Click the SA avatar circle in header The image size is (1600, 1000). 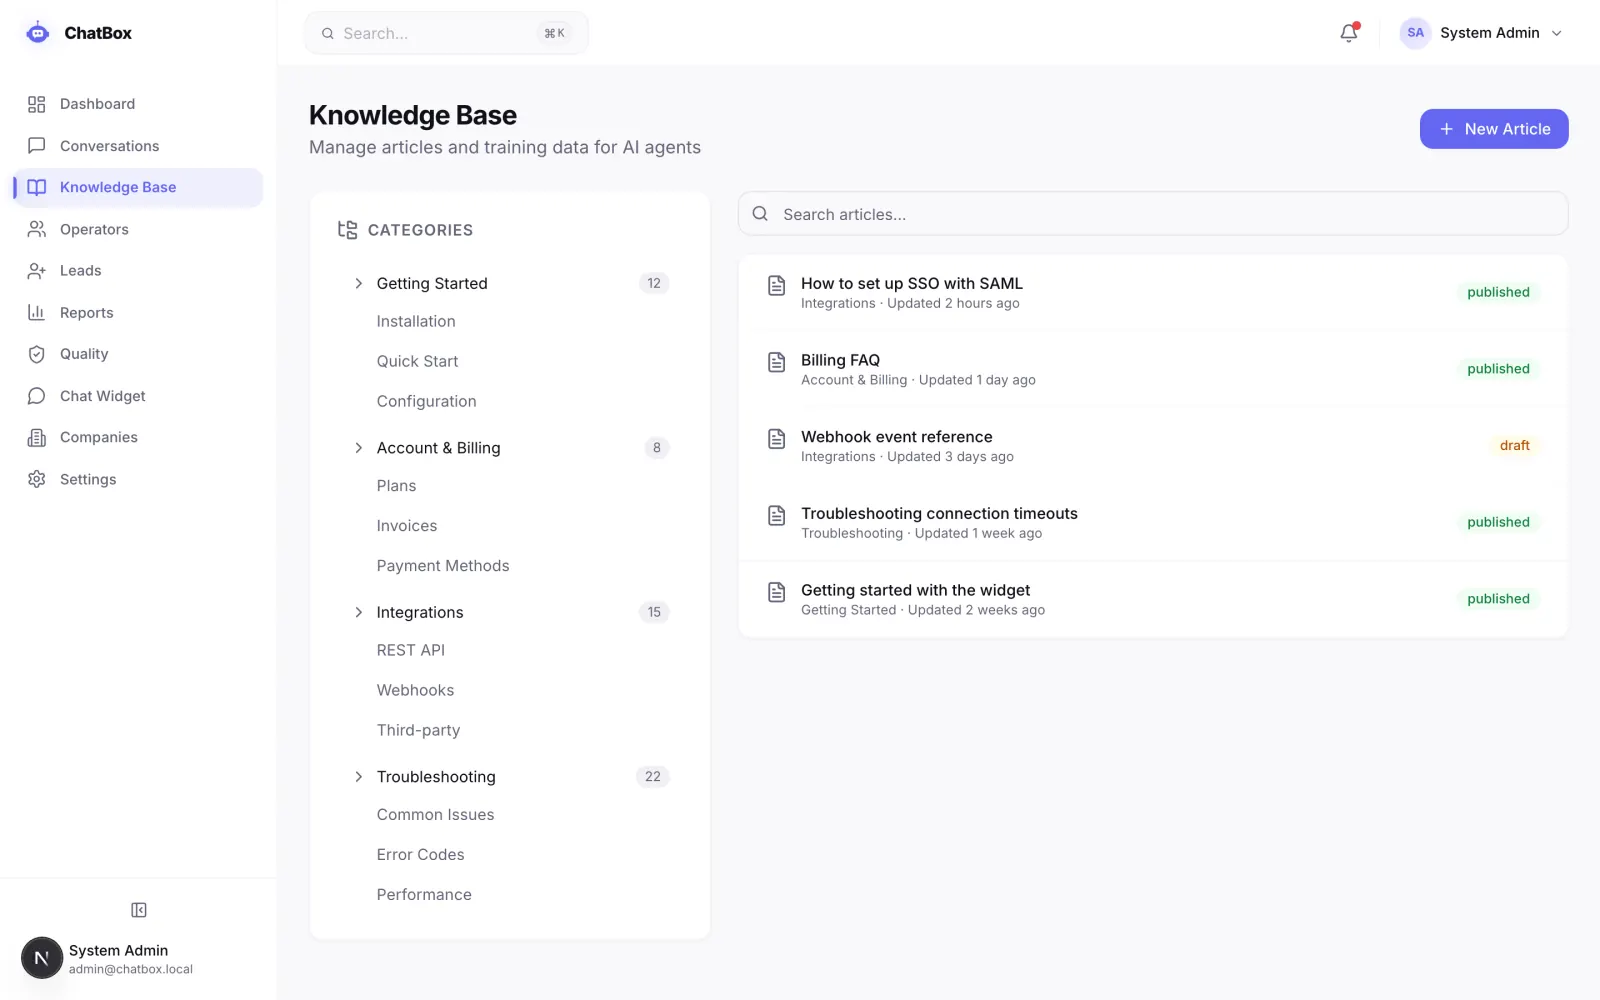pos(1415,33)
